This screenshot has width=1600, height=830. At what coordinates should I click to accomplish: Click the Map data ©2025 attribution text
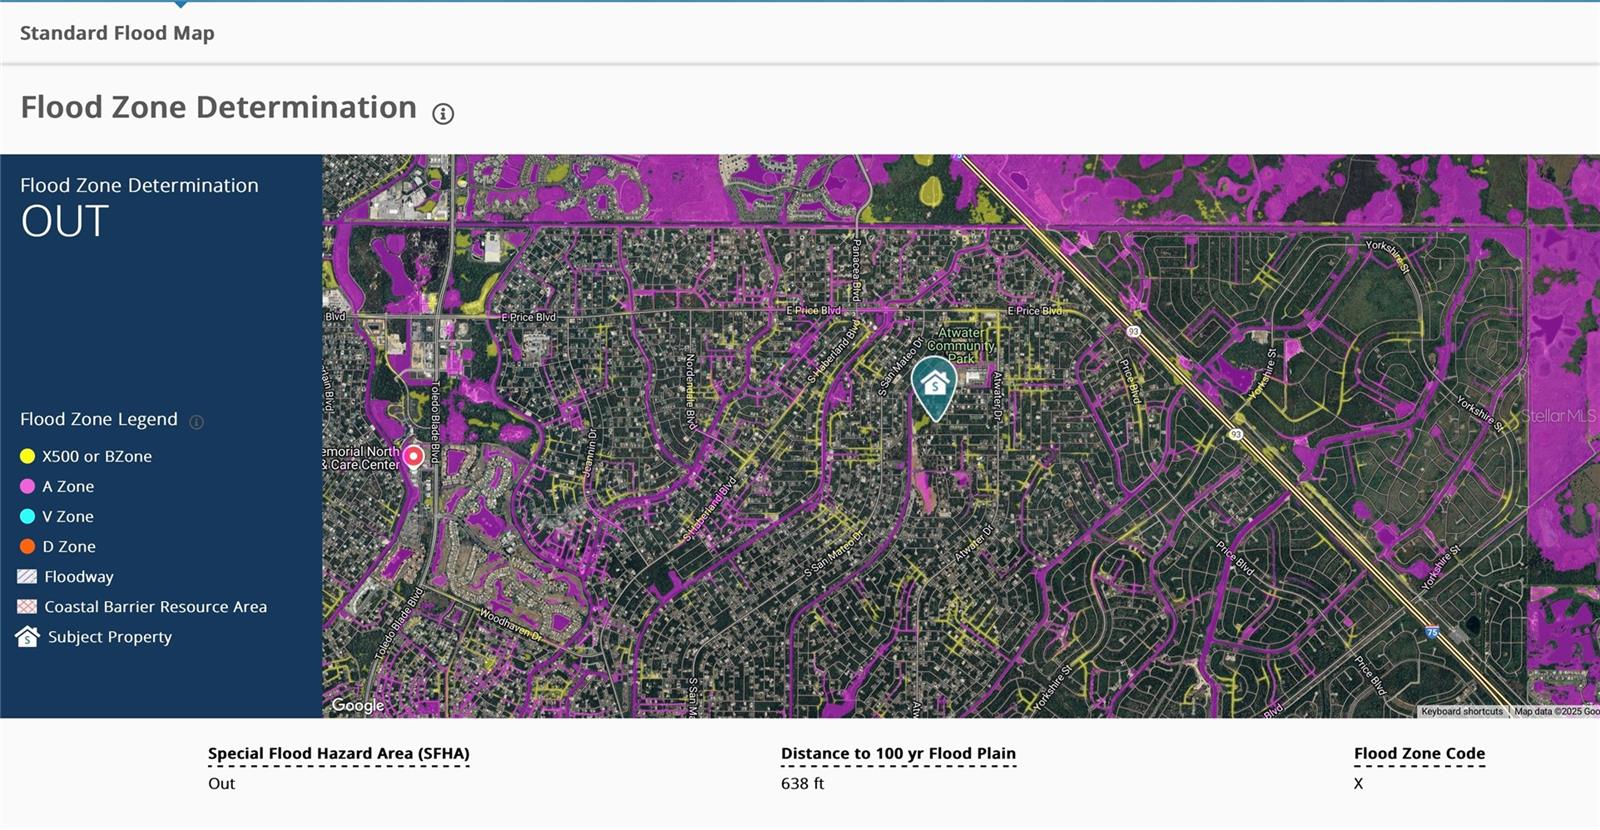1556,711
